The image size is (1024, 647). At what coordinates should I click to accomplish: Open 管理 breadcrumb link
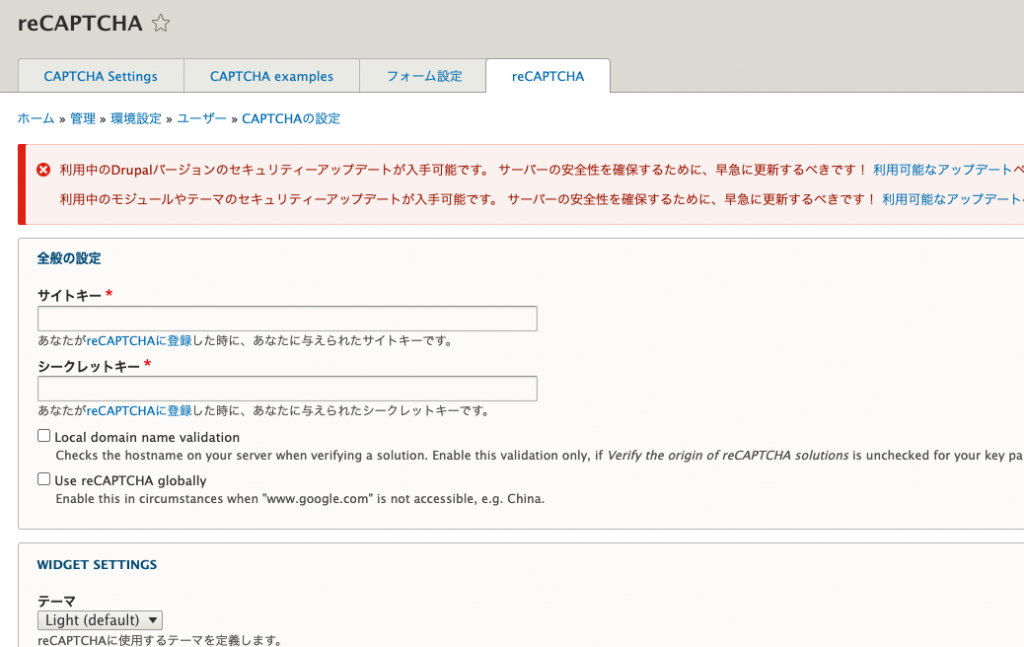click(83, 118)
